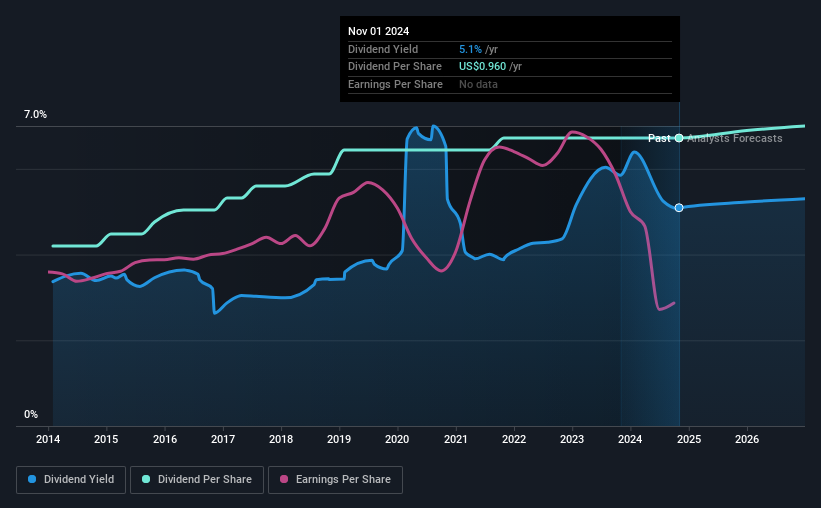Toggle the Earnings Per Share legend button

(335, 480)
